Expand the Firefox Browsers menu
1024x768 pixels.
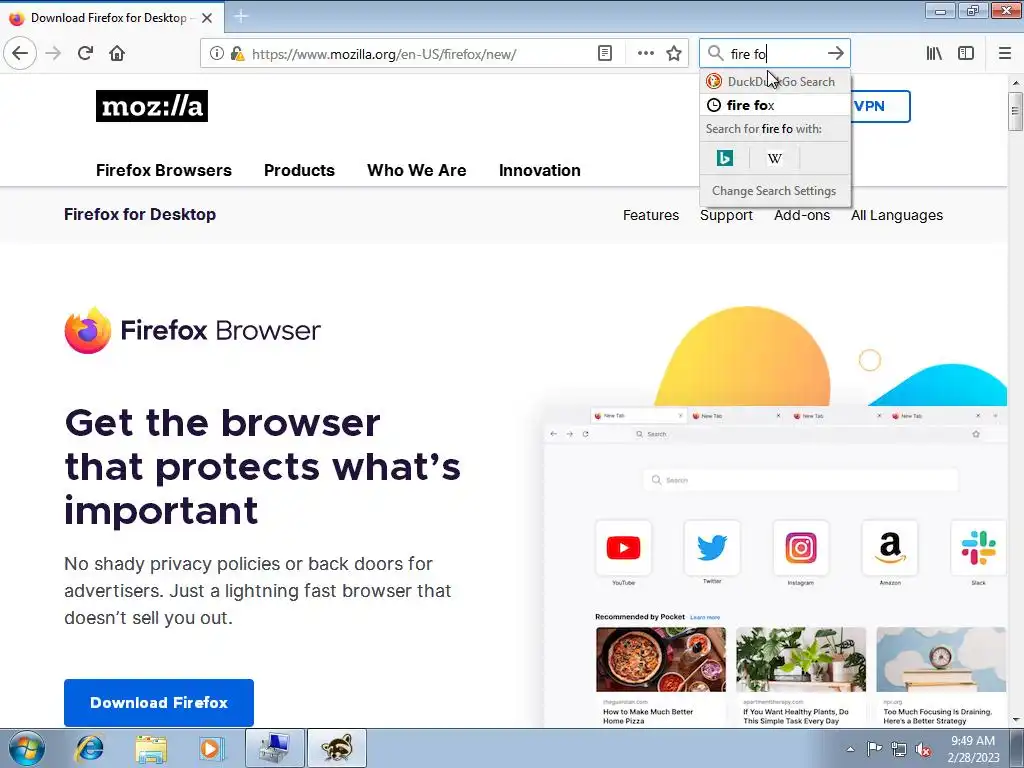tap(164, 170)
